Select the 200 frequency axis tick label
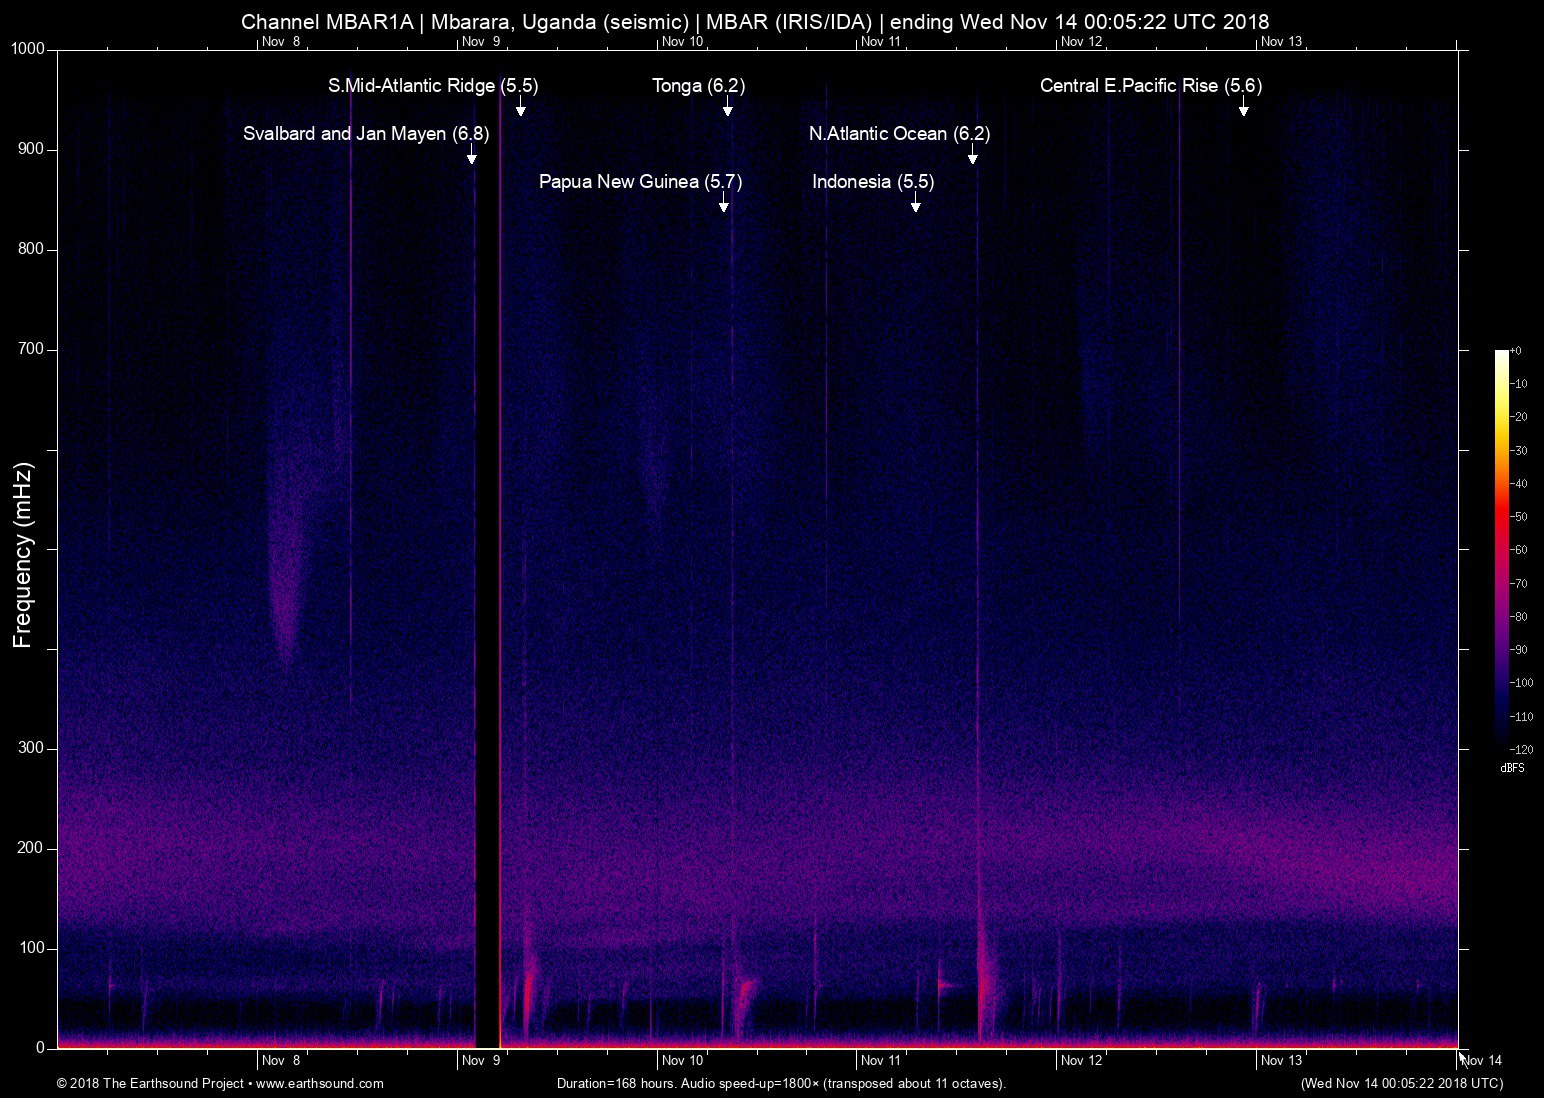The height and width of the screenshot is (1098, 1544). (x=32, y=848)
